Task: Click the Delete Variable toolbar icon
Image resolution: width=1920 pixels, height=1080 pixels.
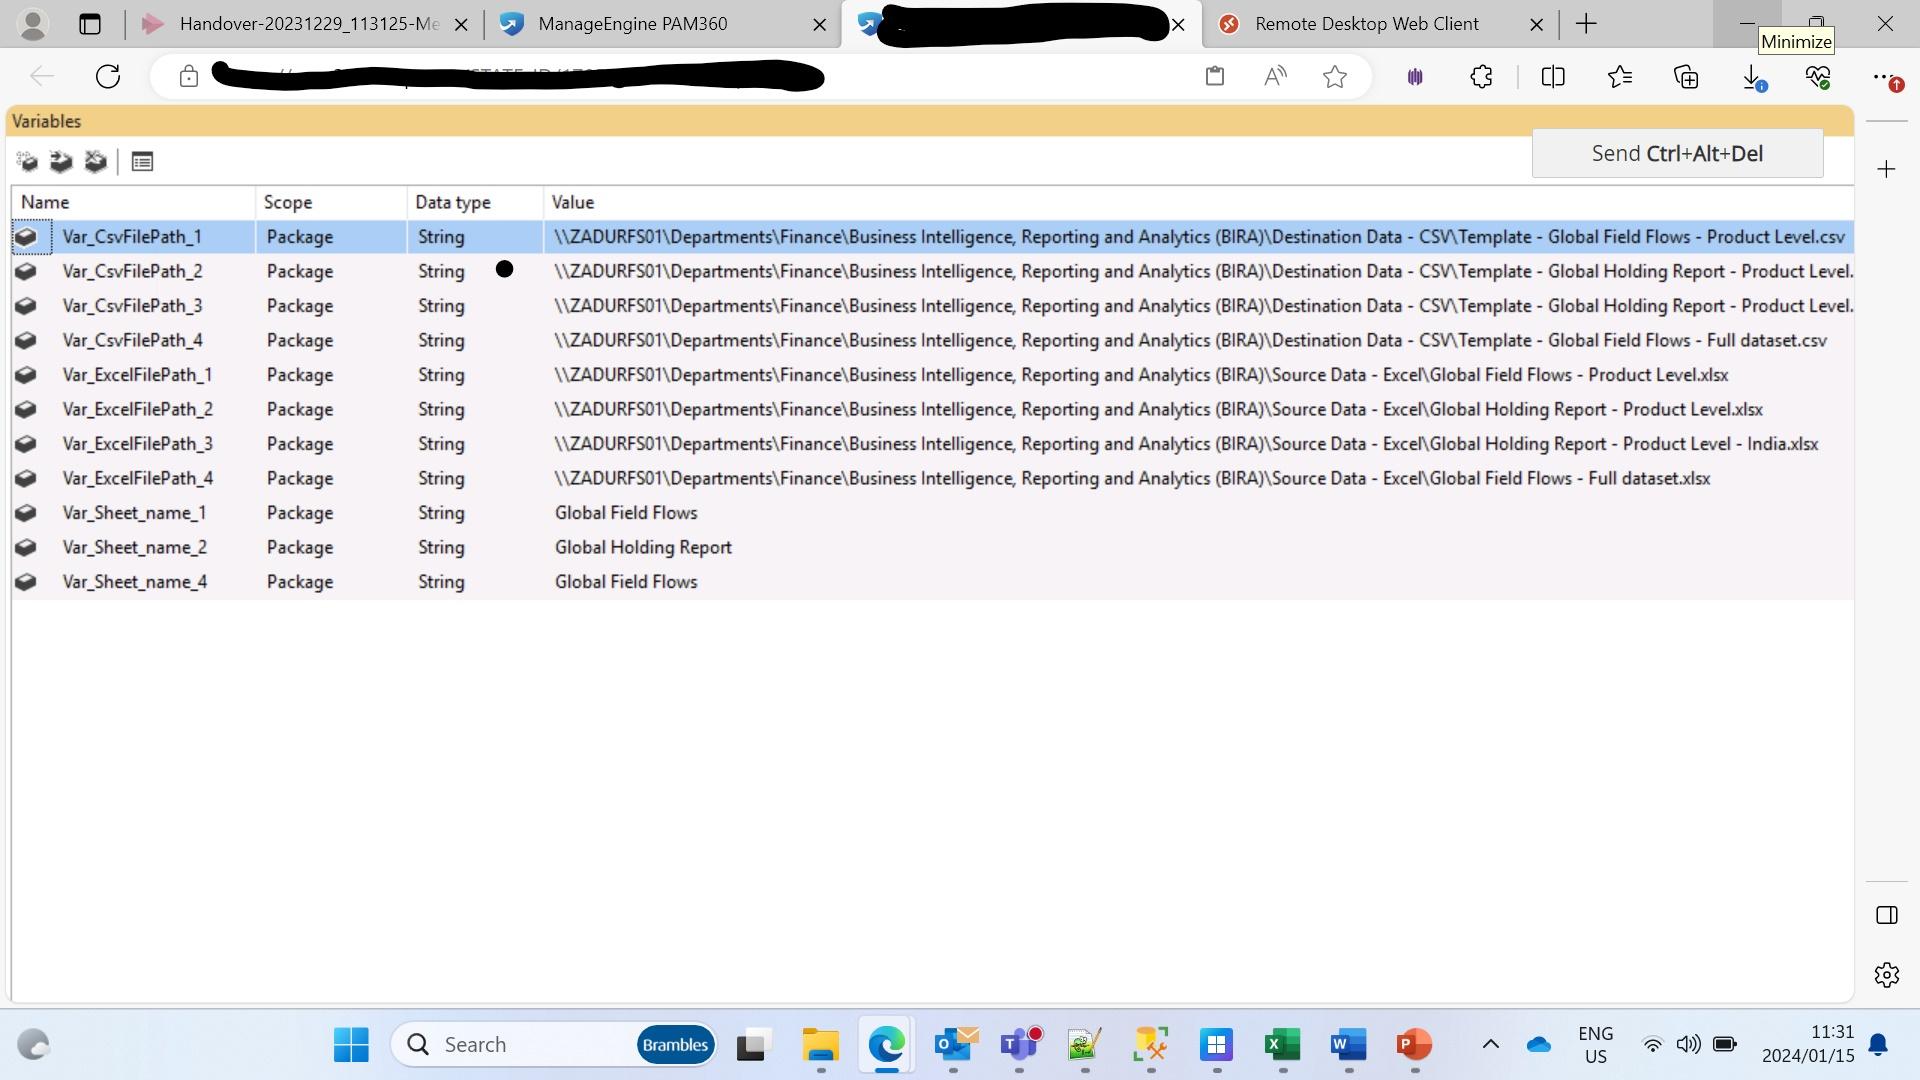Action: pos(95,161)
